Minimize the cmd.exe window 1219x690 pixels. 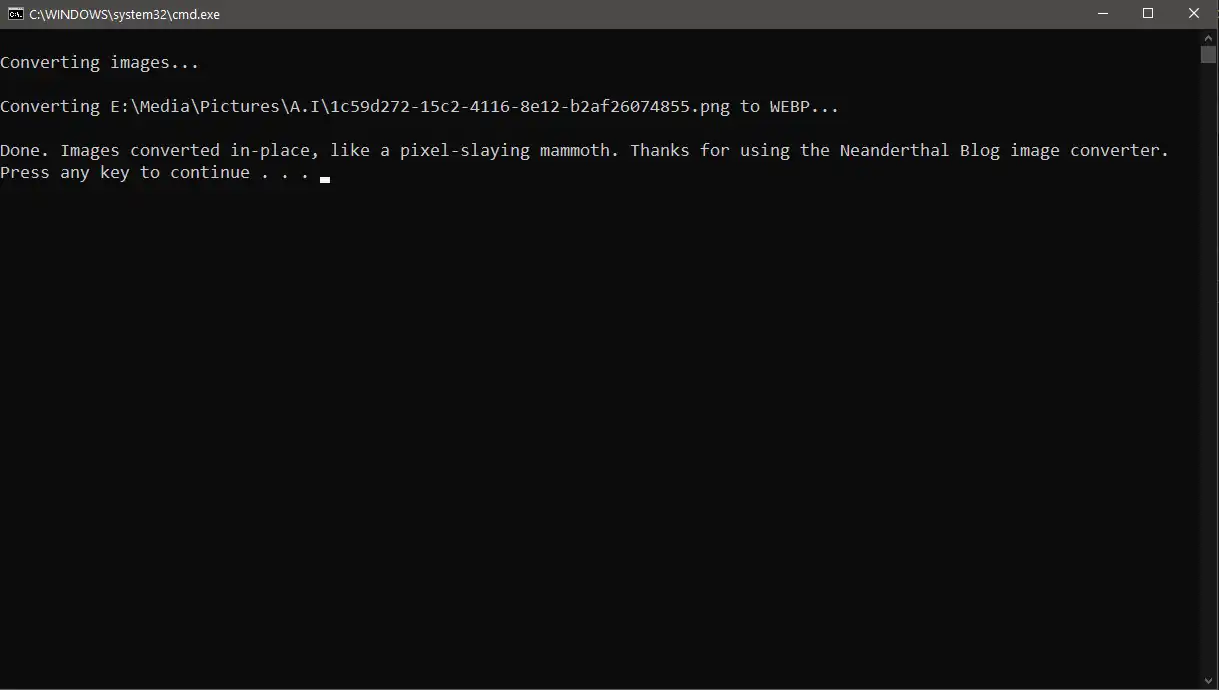click(1102, 14)
